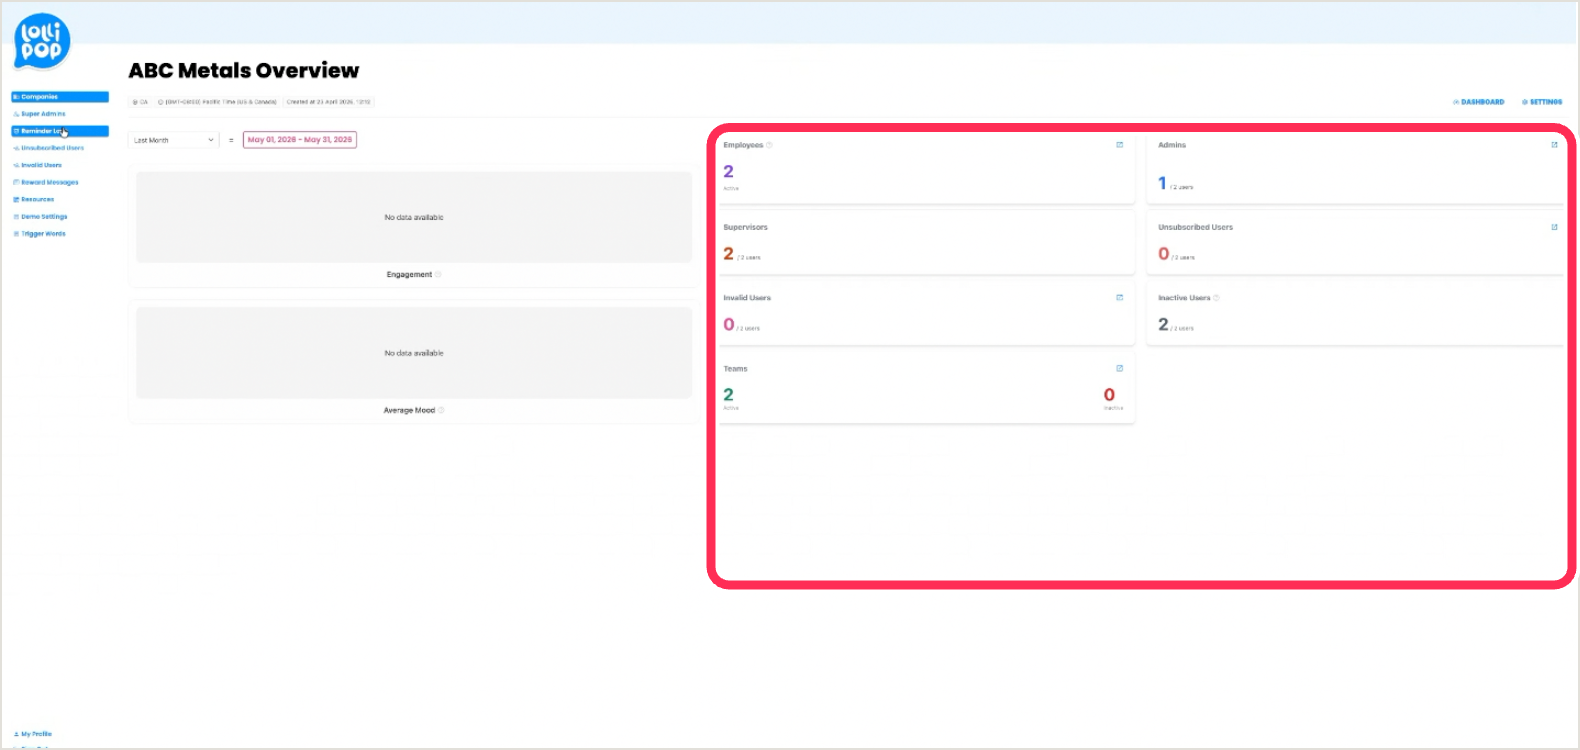1580x750 pixels.
Task: Click the Average Mood No data available chart area
Action: coord(414,353)
